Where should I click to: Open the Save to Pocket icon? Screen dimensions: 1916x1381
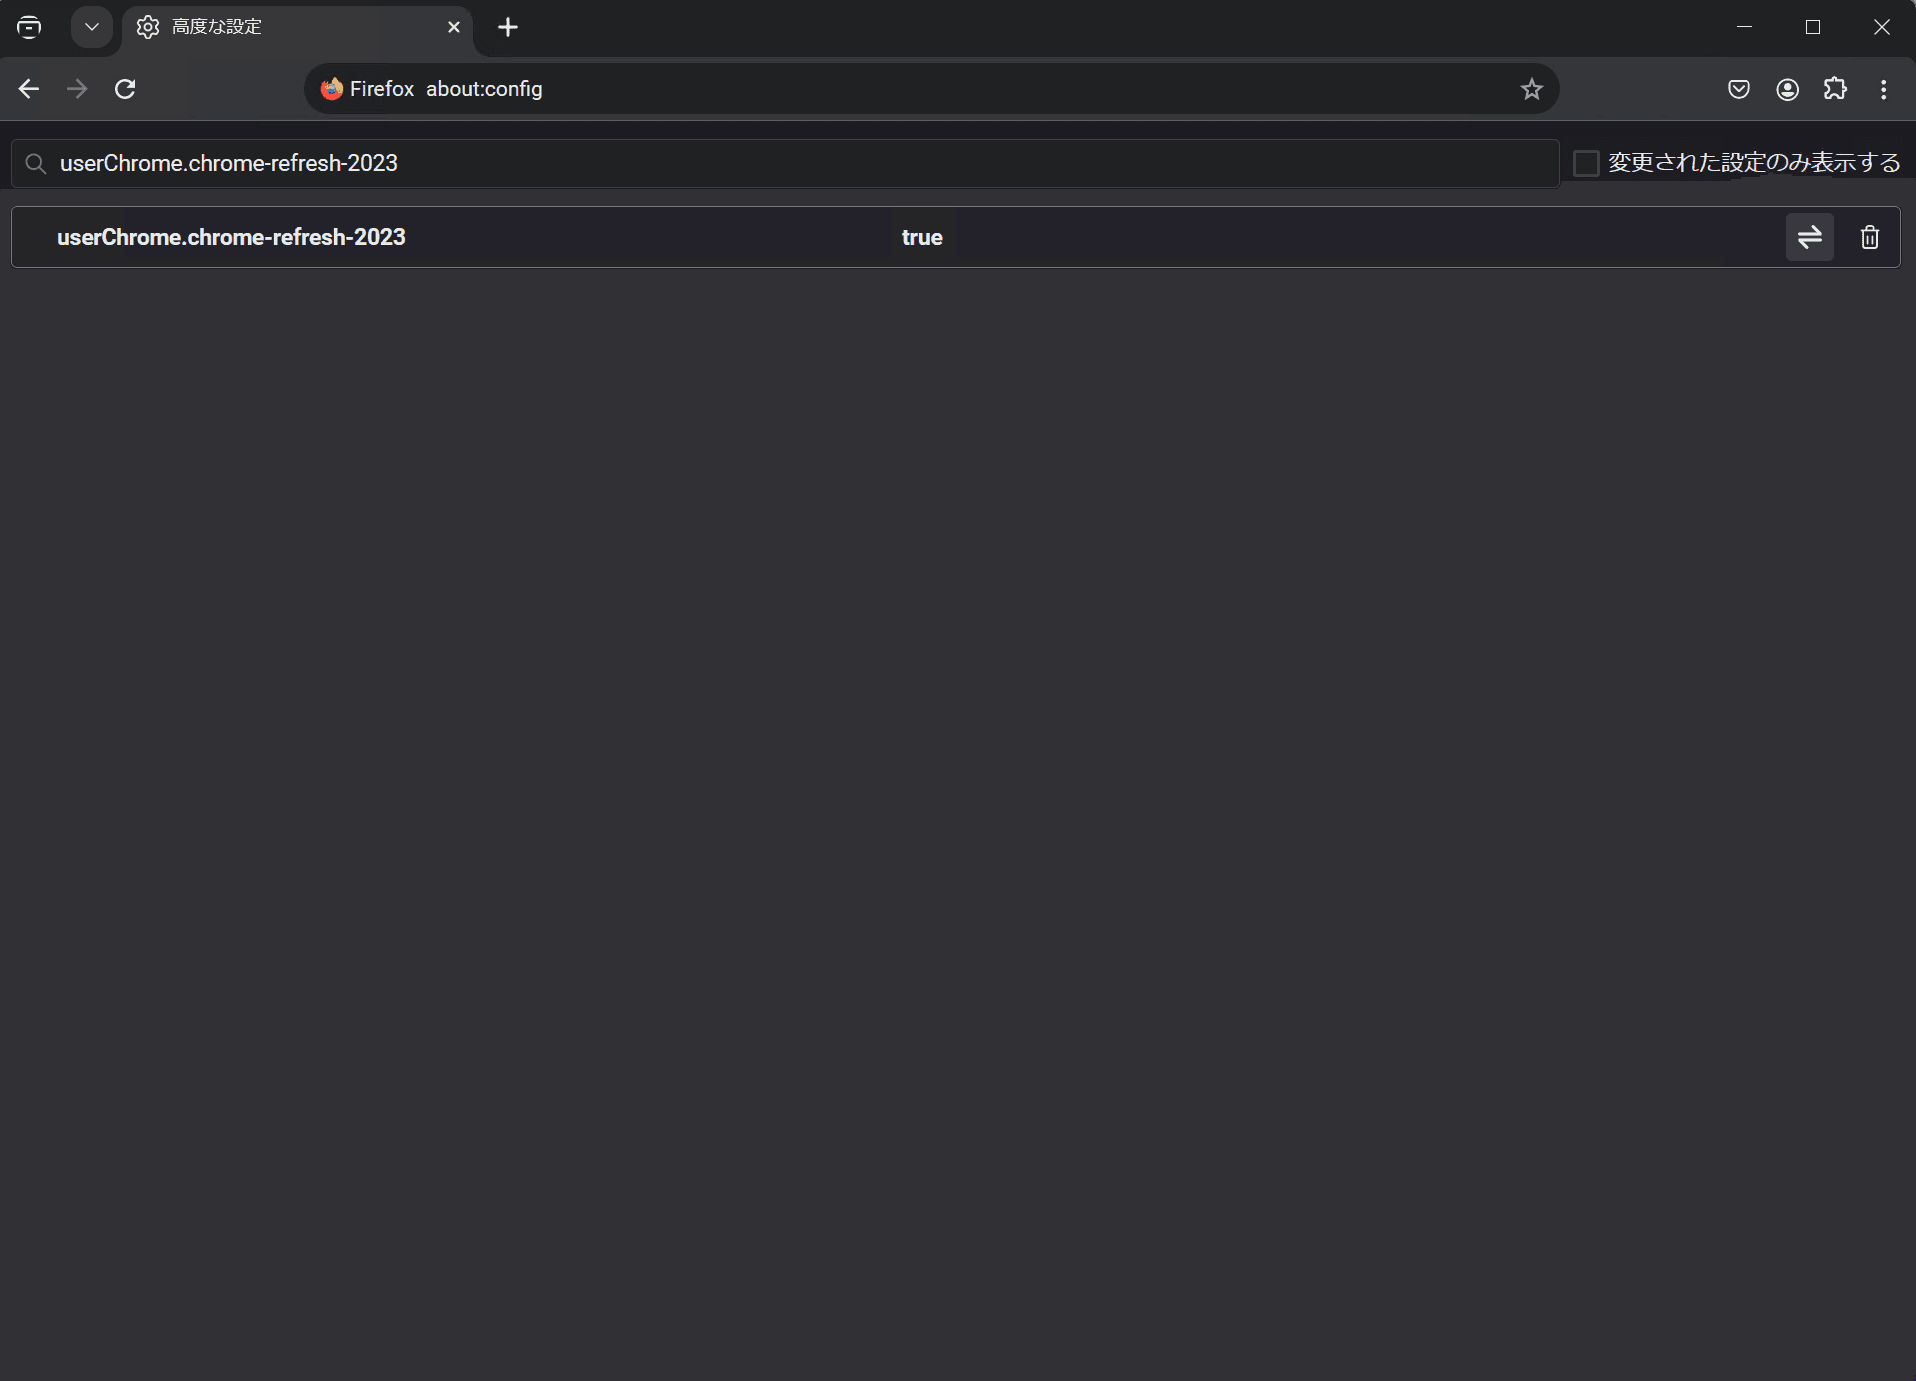coord(1739,89)
